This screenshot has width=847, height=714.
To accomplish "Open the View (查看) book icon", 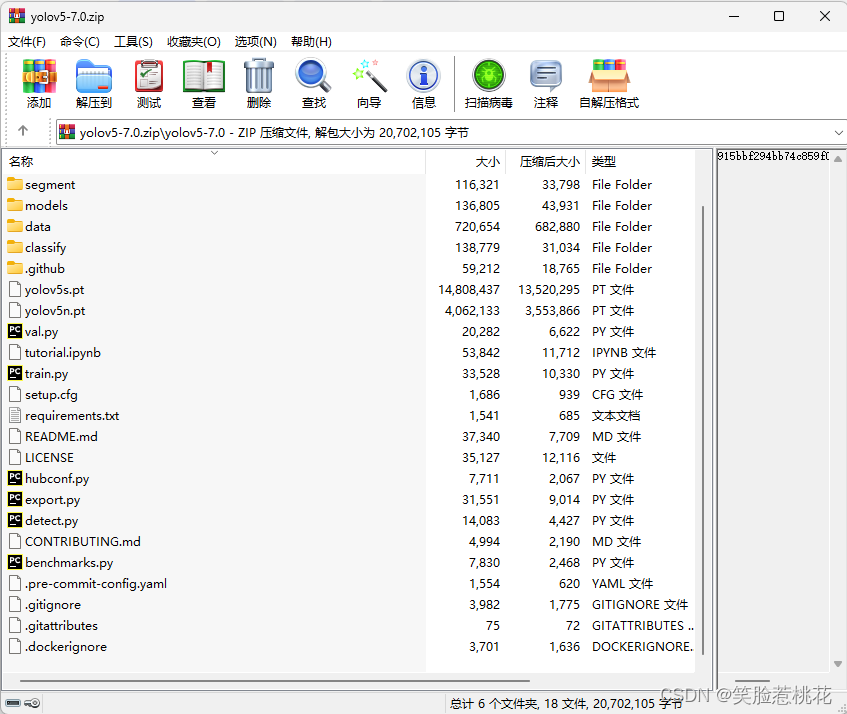I will (204, 77).
